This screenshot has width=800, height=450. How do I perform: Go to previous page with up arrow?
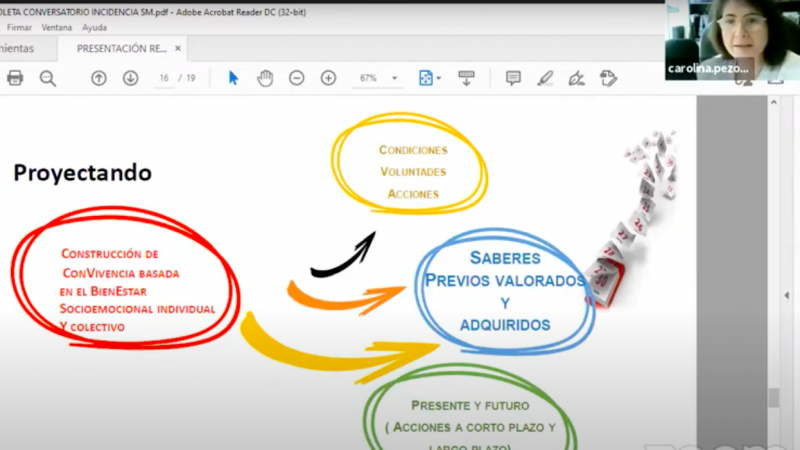tap(99, 78)
